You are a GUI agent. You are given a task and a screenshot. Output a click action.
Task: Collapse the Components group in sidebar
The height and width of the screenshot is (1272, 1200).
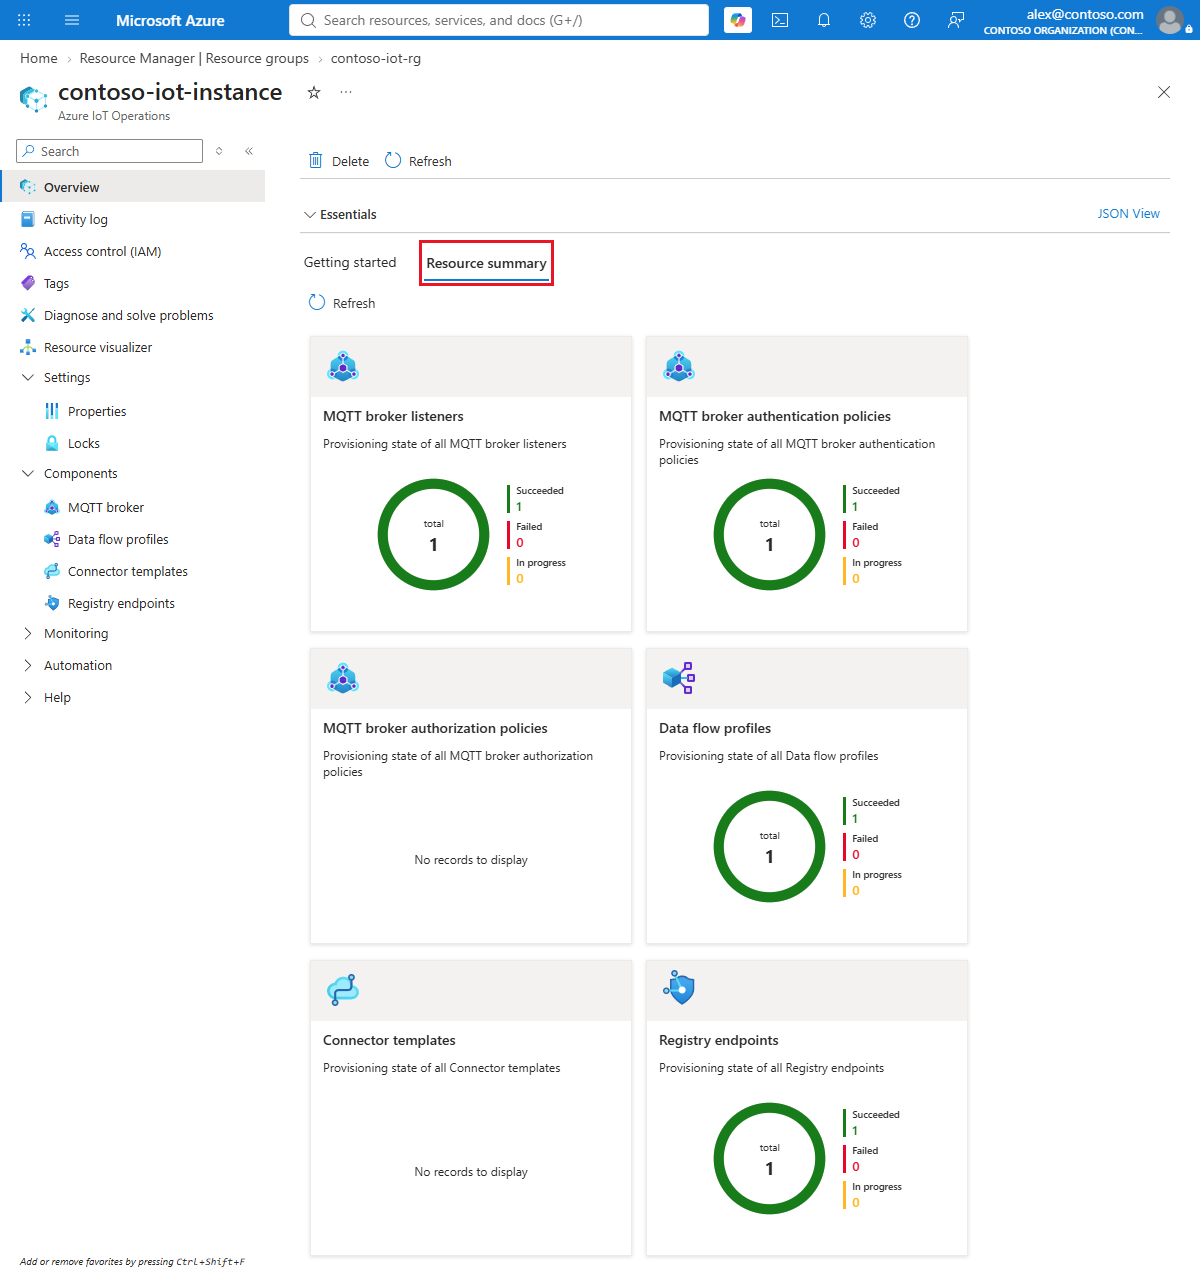click(x=28, y=473)
